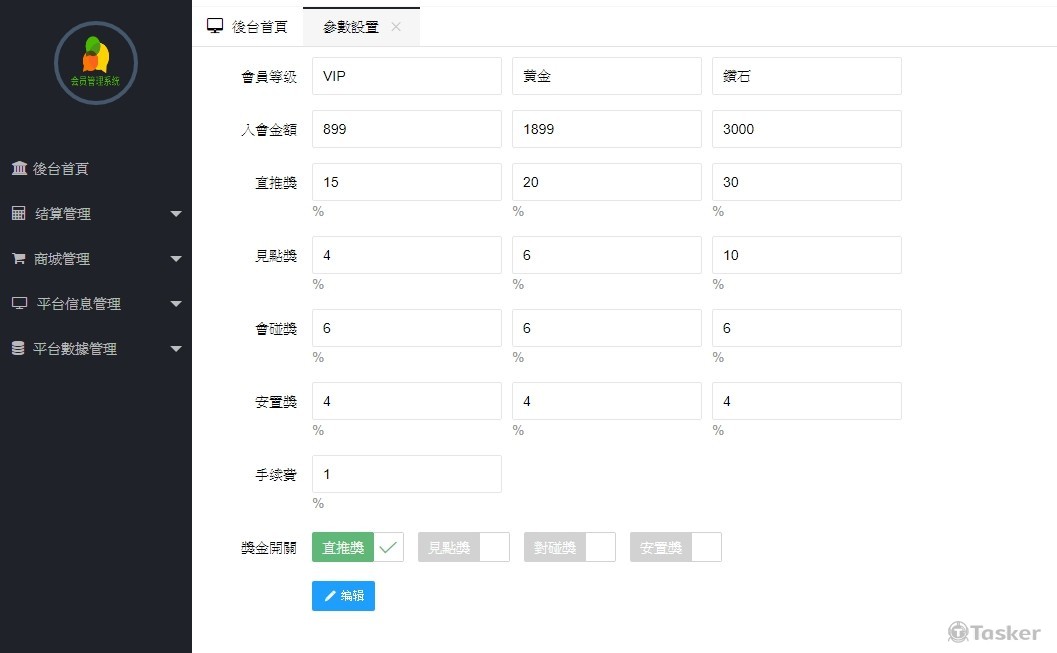Close the 參數設置 tab with X
Viewport: 1057px width, 653px height.
tap(396, 27)
